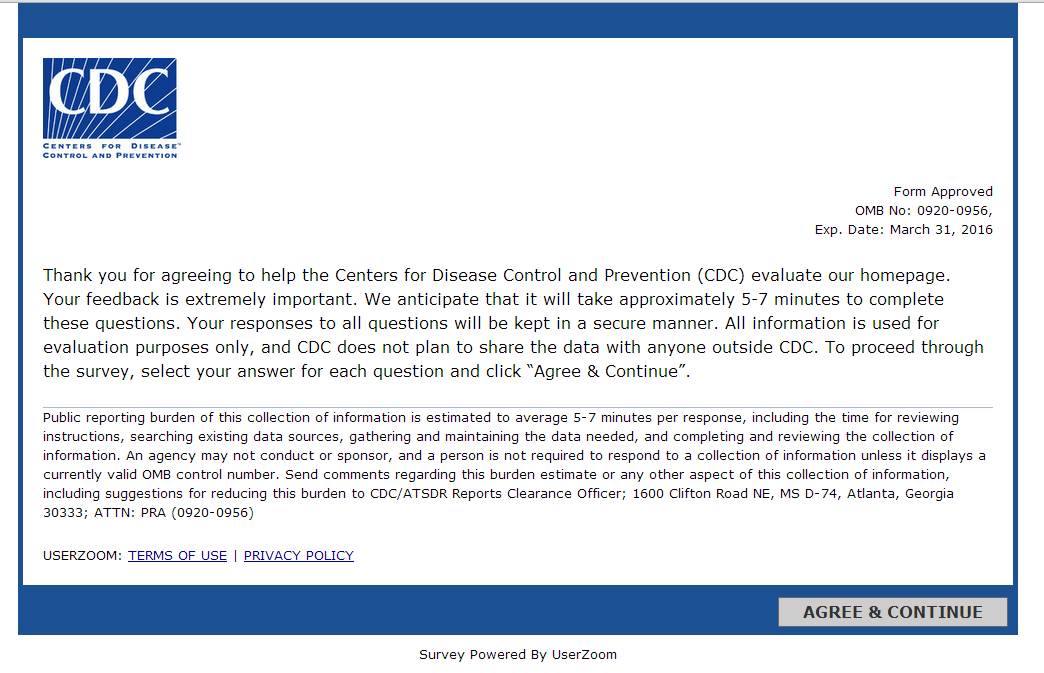Click the horizontal divider above the burden statement
Screen dimensions: 1044x673
pos(517,407)
